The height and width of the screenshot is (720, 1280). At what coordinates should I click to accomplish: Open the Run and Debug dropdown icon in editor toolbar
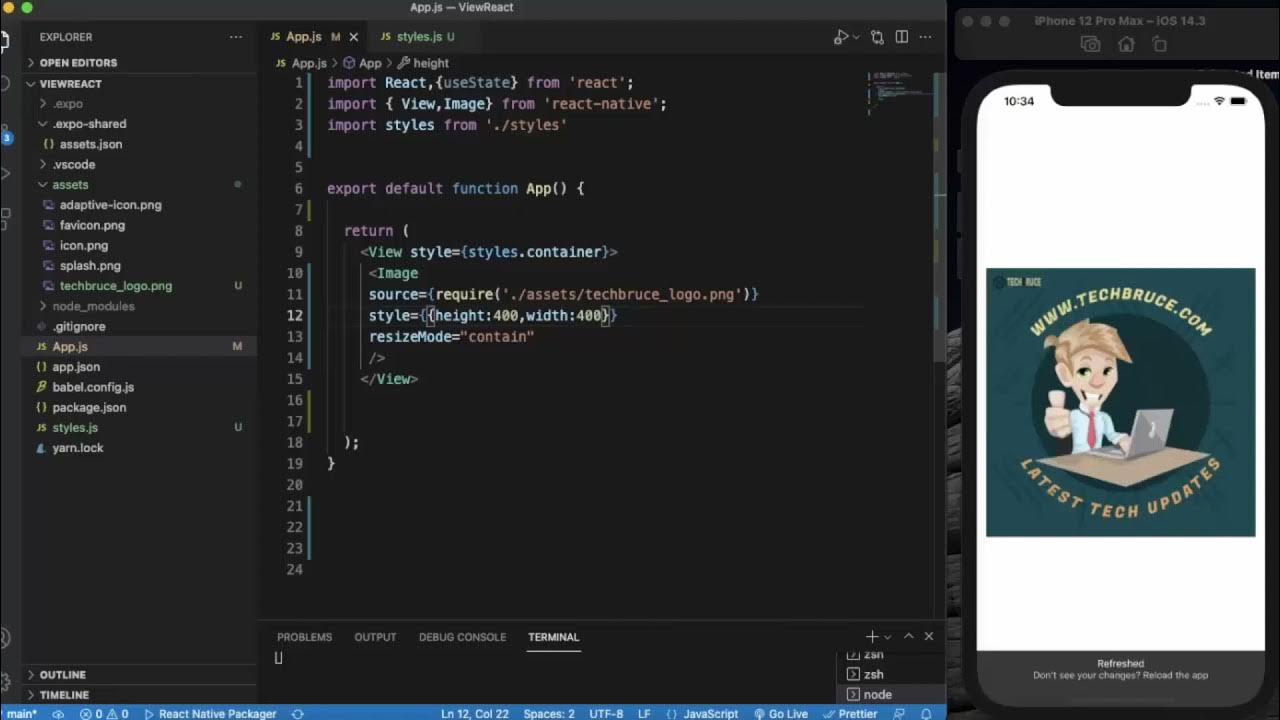(856, 37)
